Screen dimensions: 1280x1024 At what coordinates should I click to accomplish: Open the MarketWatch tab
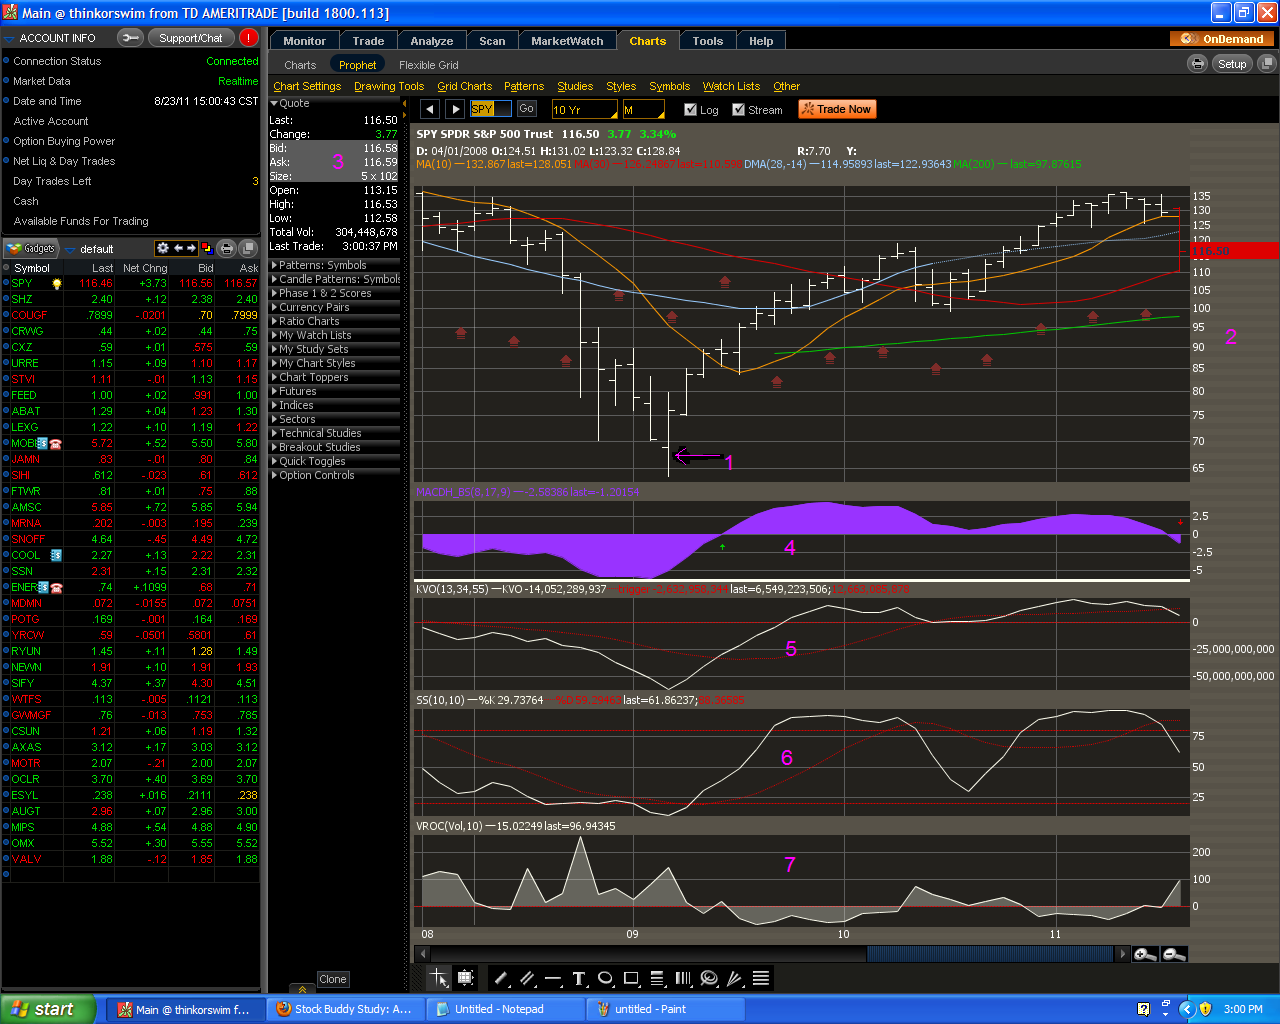(567, 41)
